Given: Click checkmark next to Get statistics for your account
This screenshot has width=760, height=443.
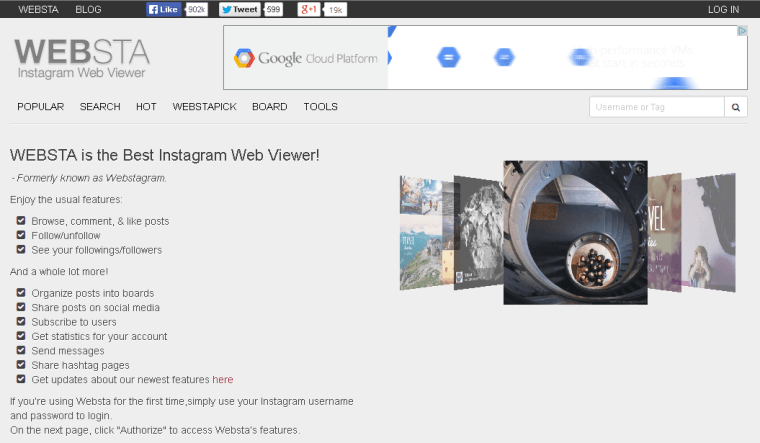Looking at the screenshot, I should click(x=21, y=336).
